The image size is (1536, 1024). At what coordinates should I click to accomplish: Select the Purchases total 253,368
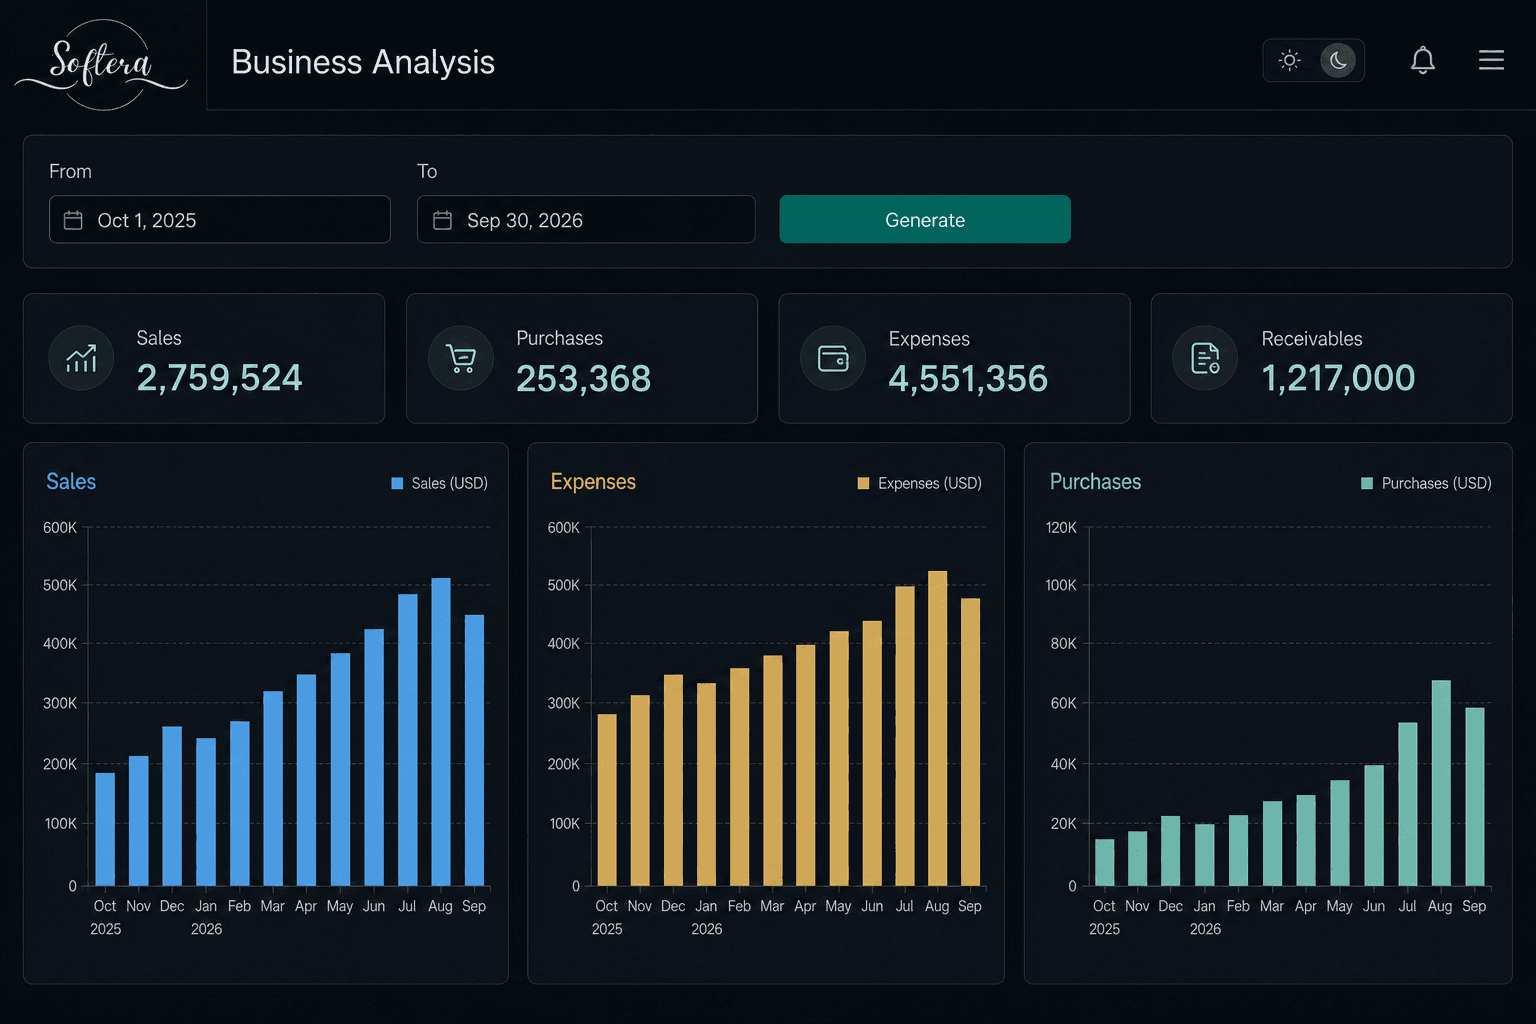(x=583, y=379)
